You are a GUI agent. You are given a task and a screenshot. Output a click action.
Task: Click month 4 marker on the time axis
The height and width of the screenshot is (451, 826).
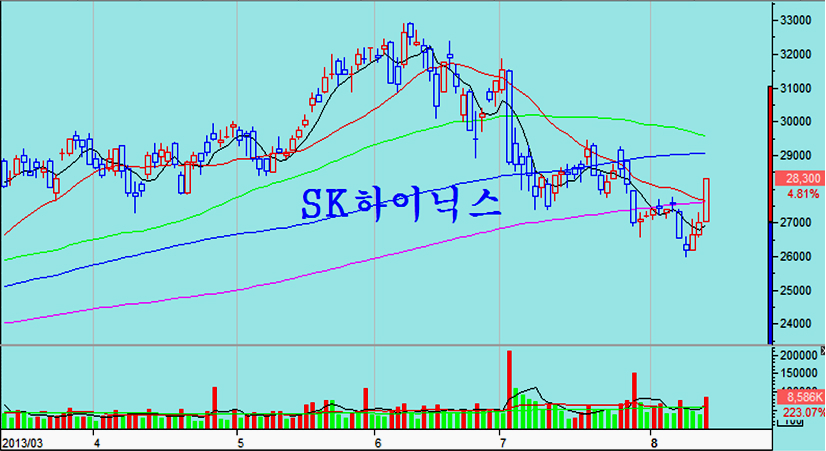tap(96, 441)
